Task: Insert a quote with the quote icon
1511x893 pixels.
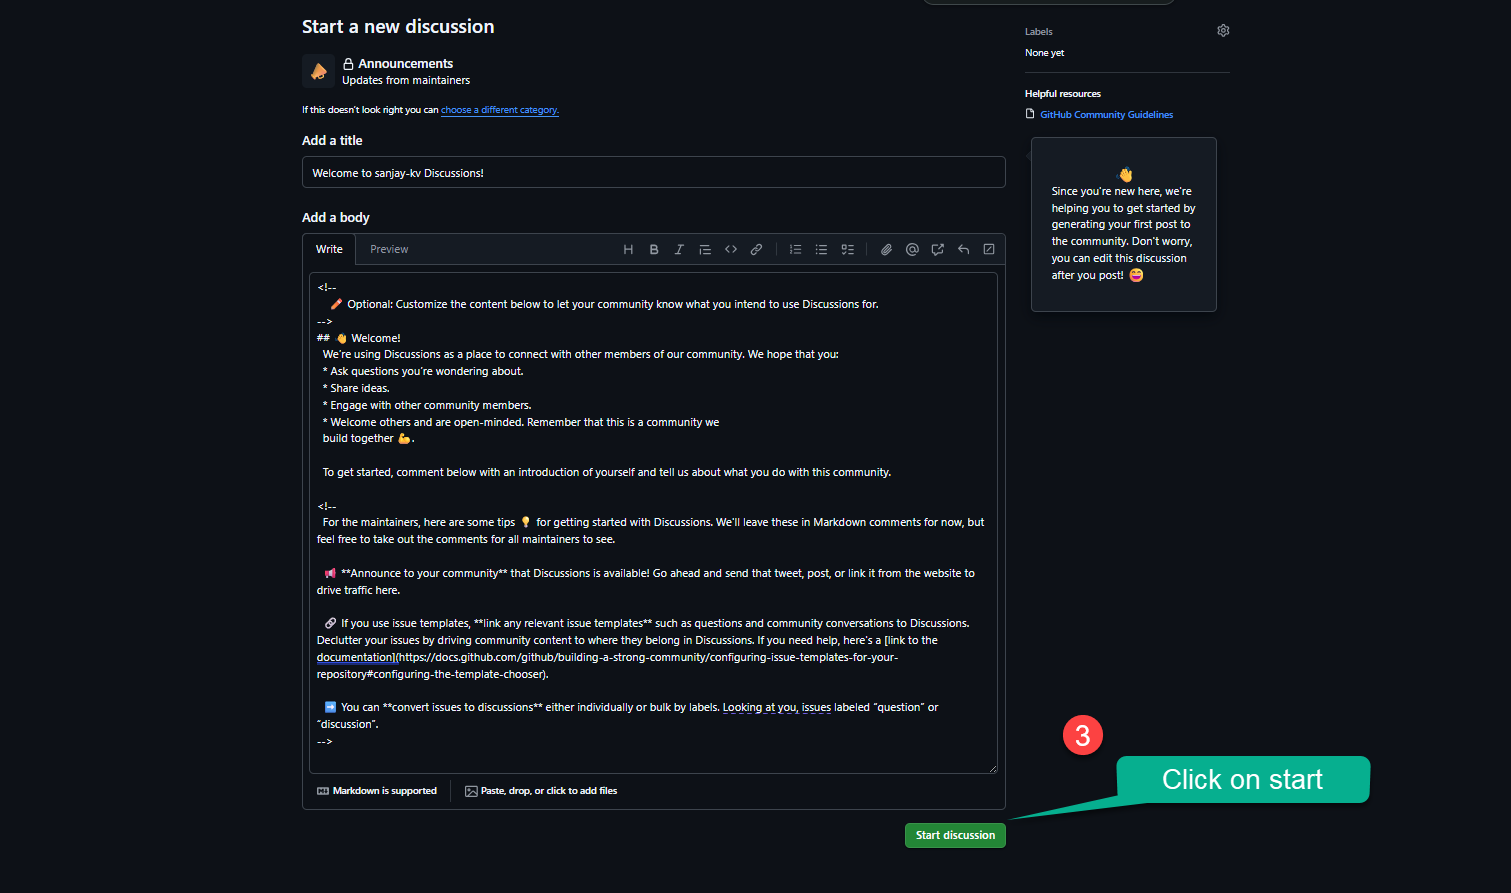Action: click(x=705, y=250)
